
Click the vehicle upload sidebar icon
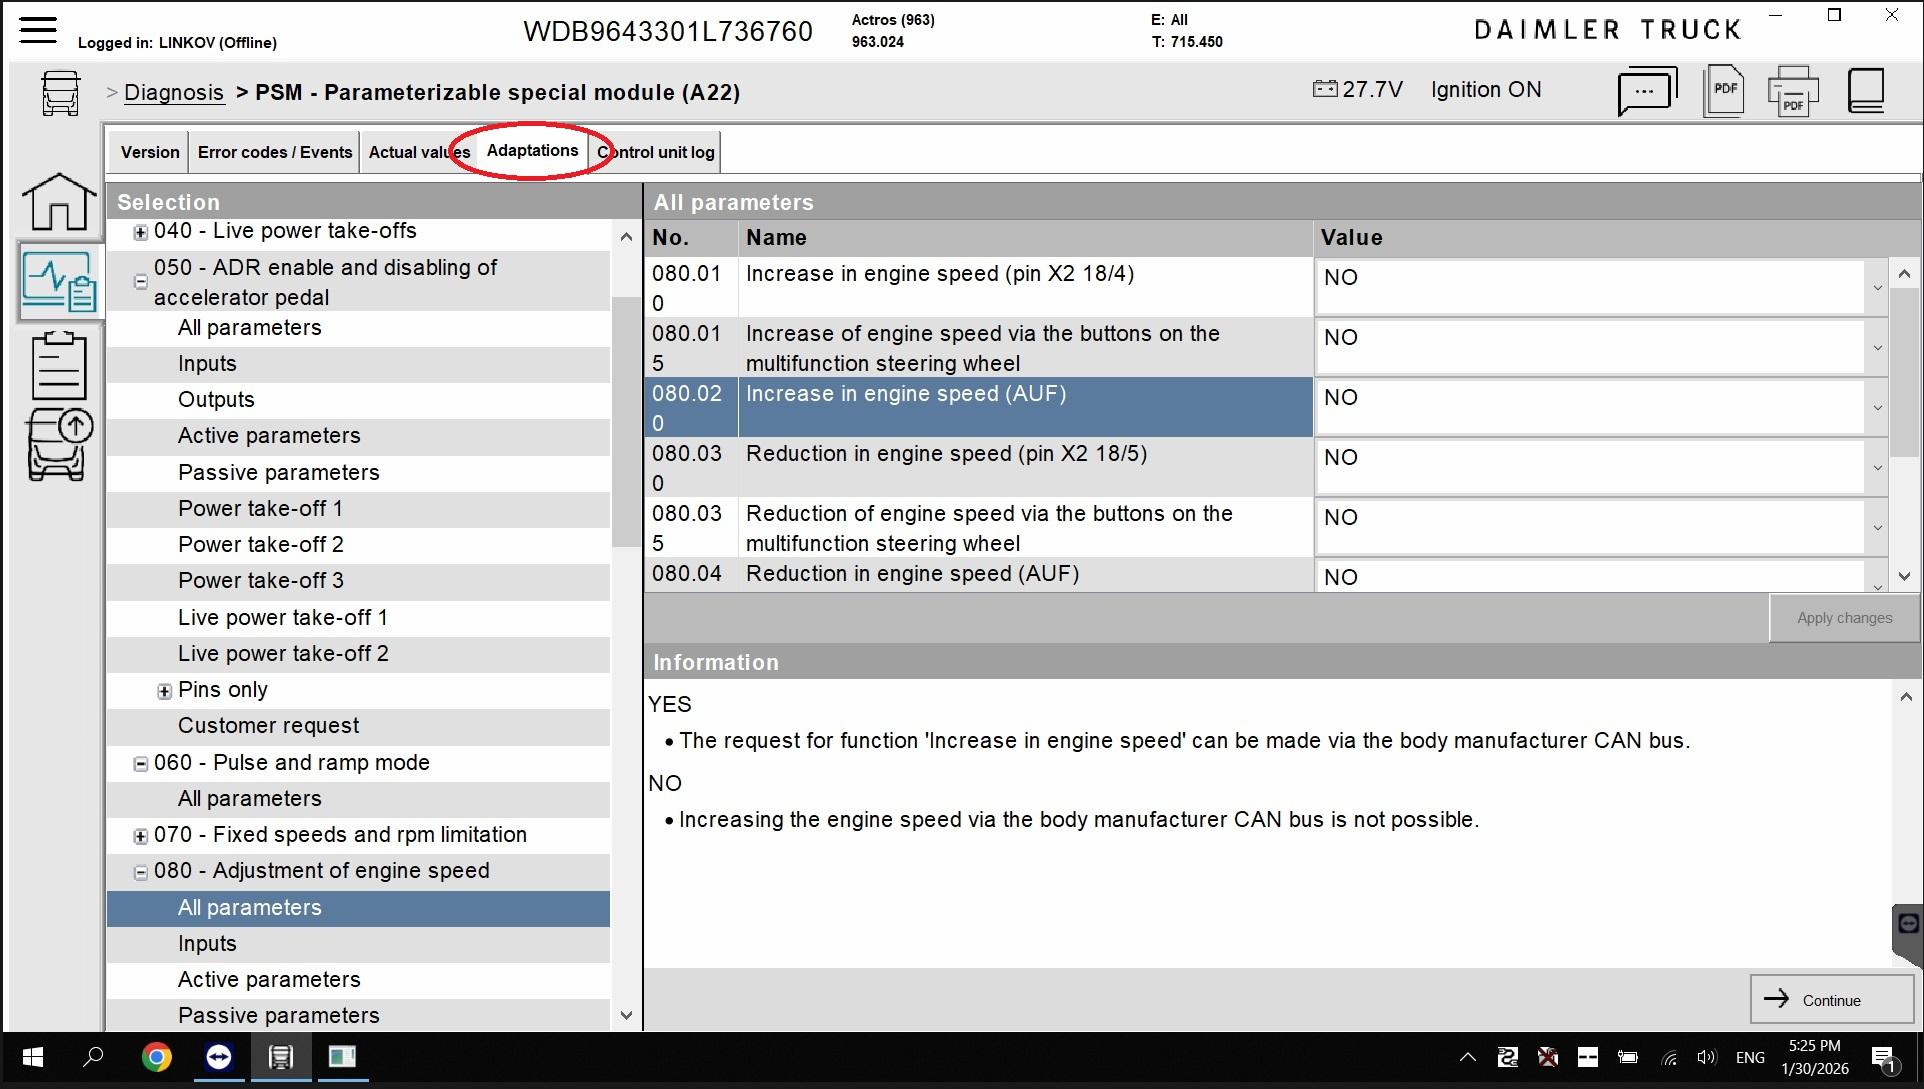coord(59,445)
